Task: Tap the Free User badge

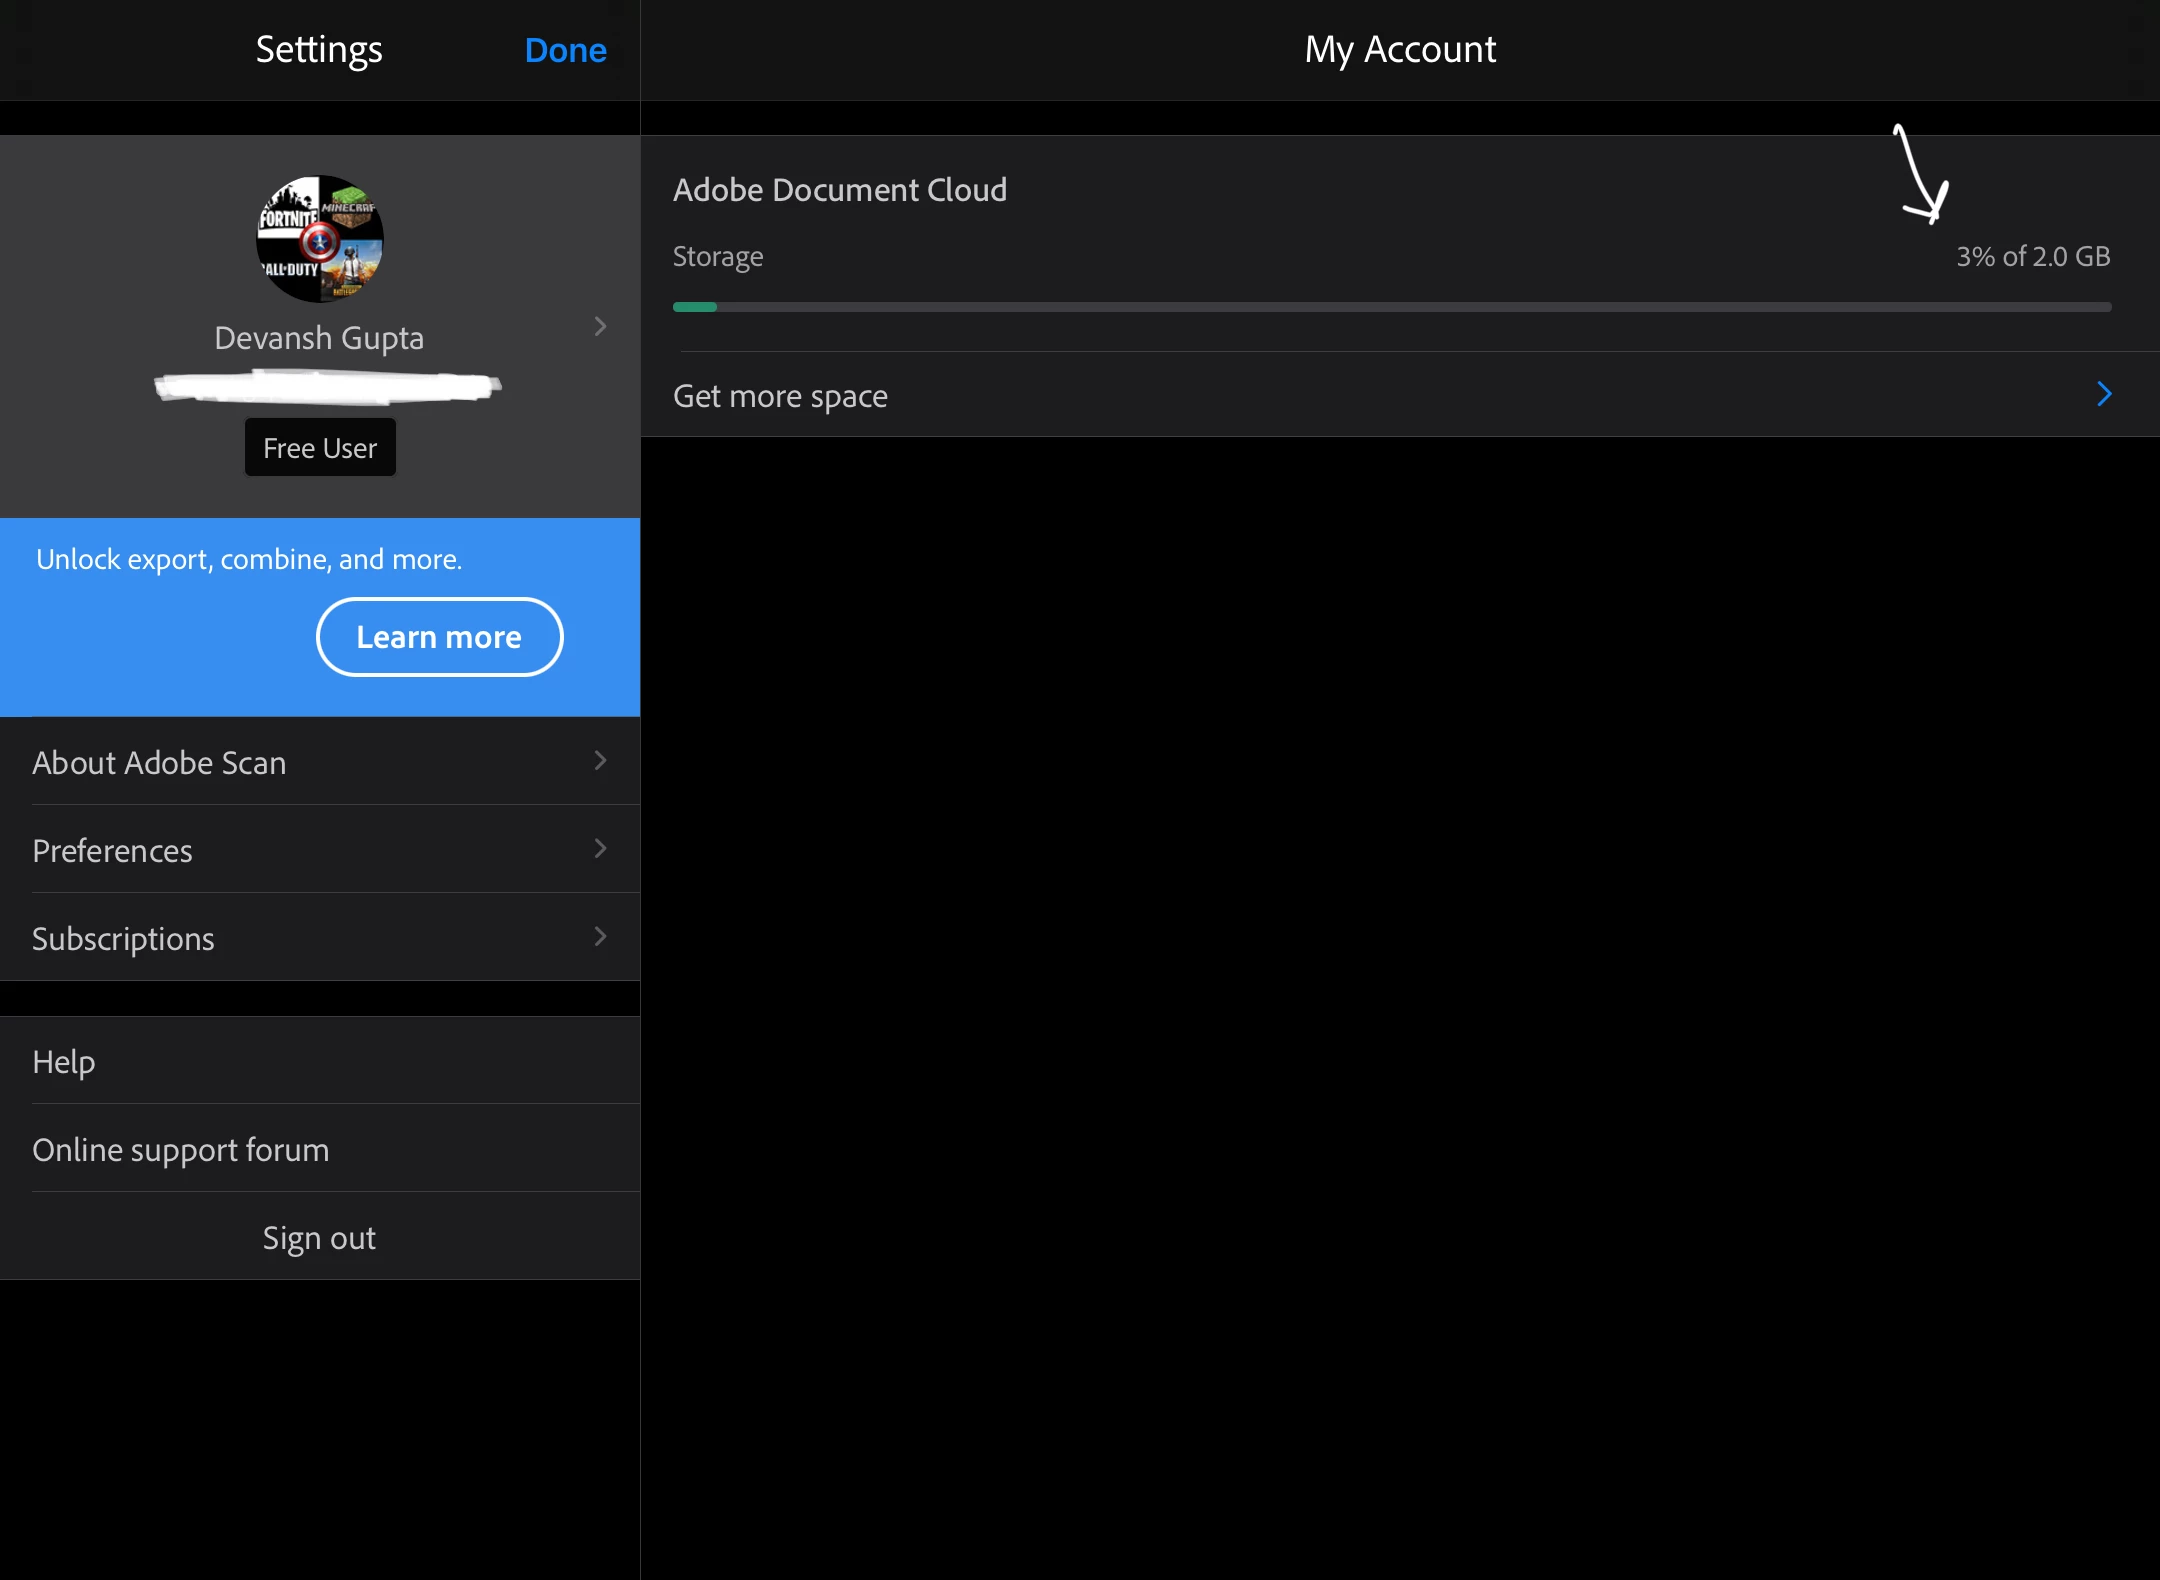Action: coord(320,448)
